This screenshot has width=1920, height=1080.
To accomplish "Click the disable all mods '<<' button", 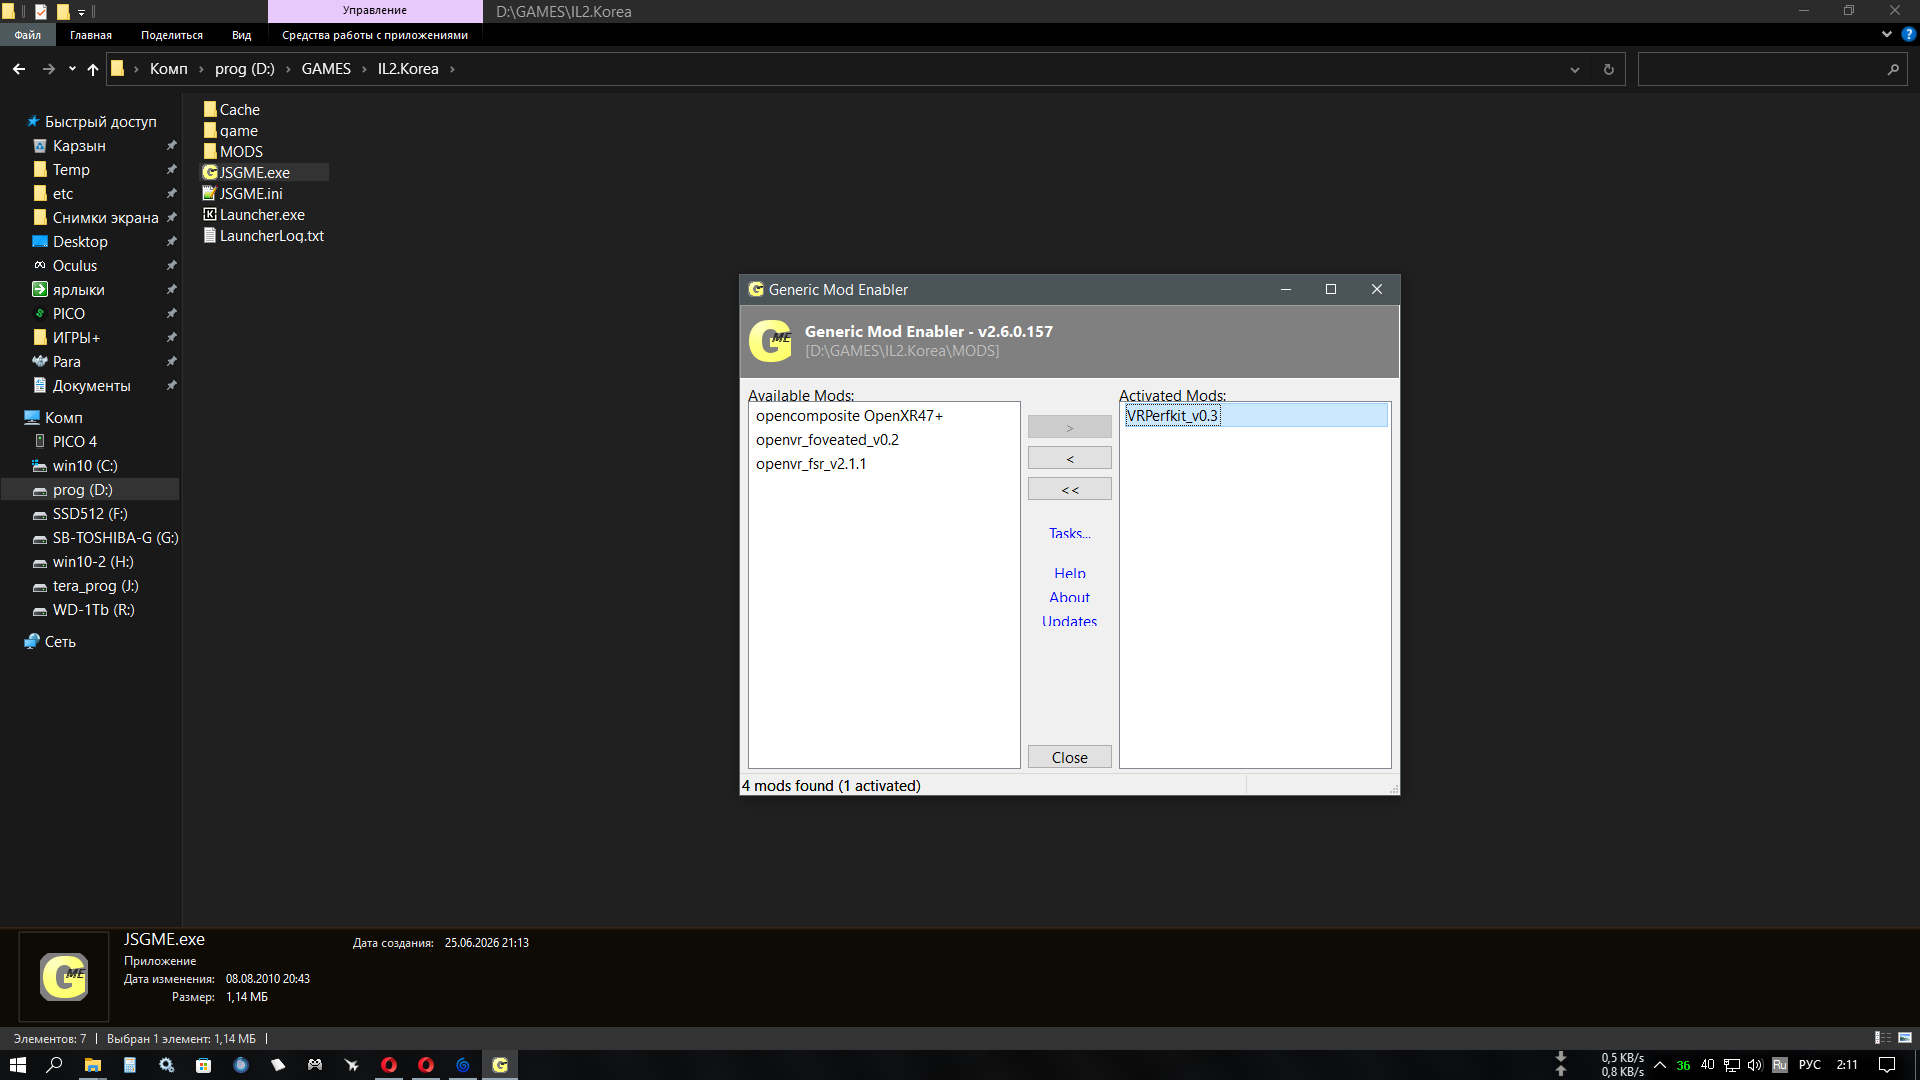I will tap(1070, 489).
